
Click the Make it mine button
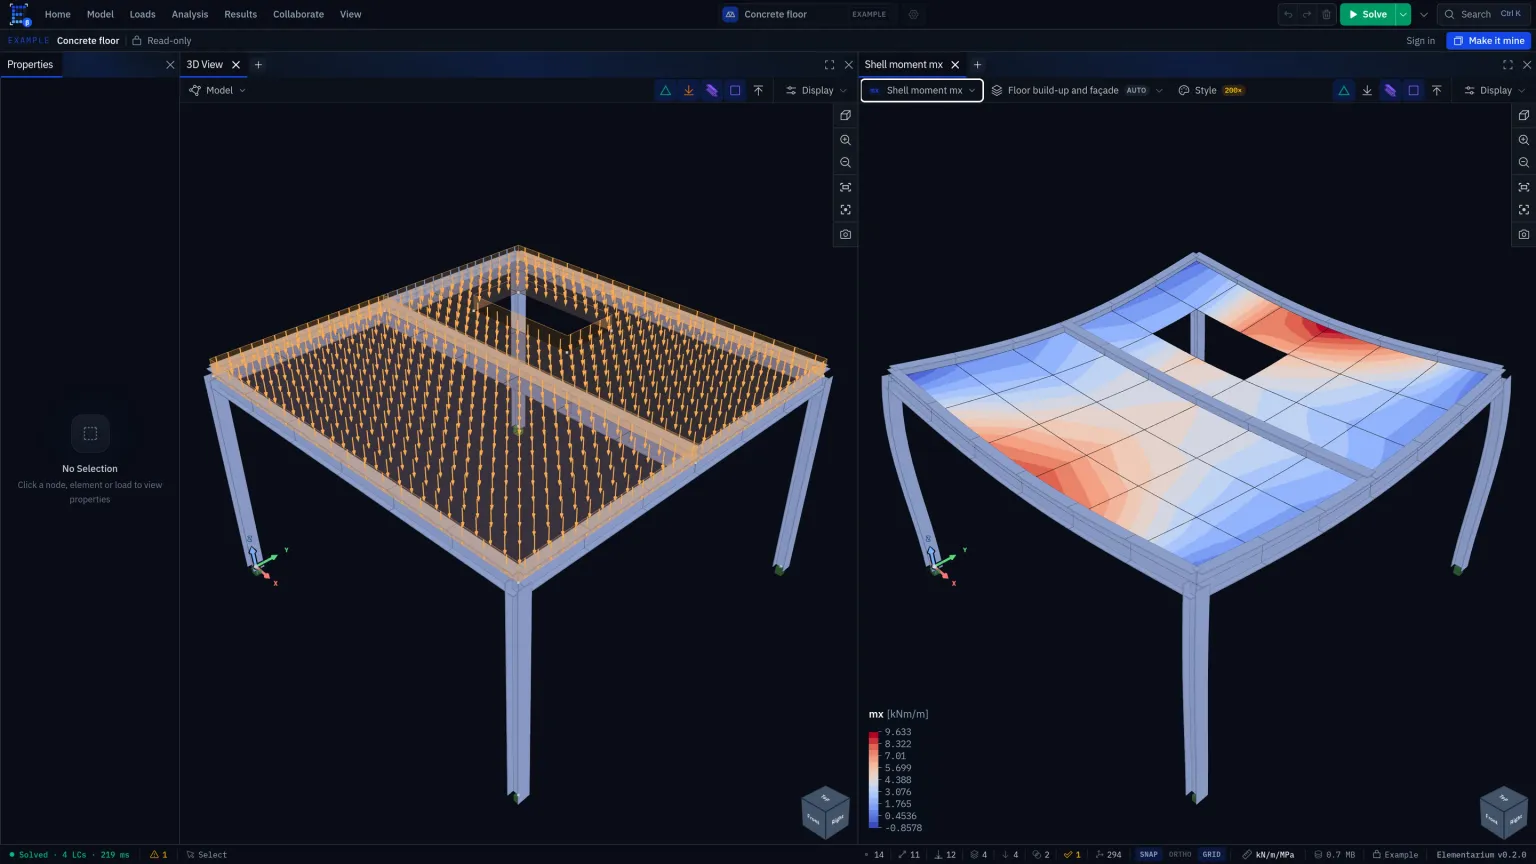[x=1488, y=41]
